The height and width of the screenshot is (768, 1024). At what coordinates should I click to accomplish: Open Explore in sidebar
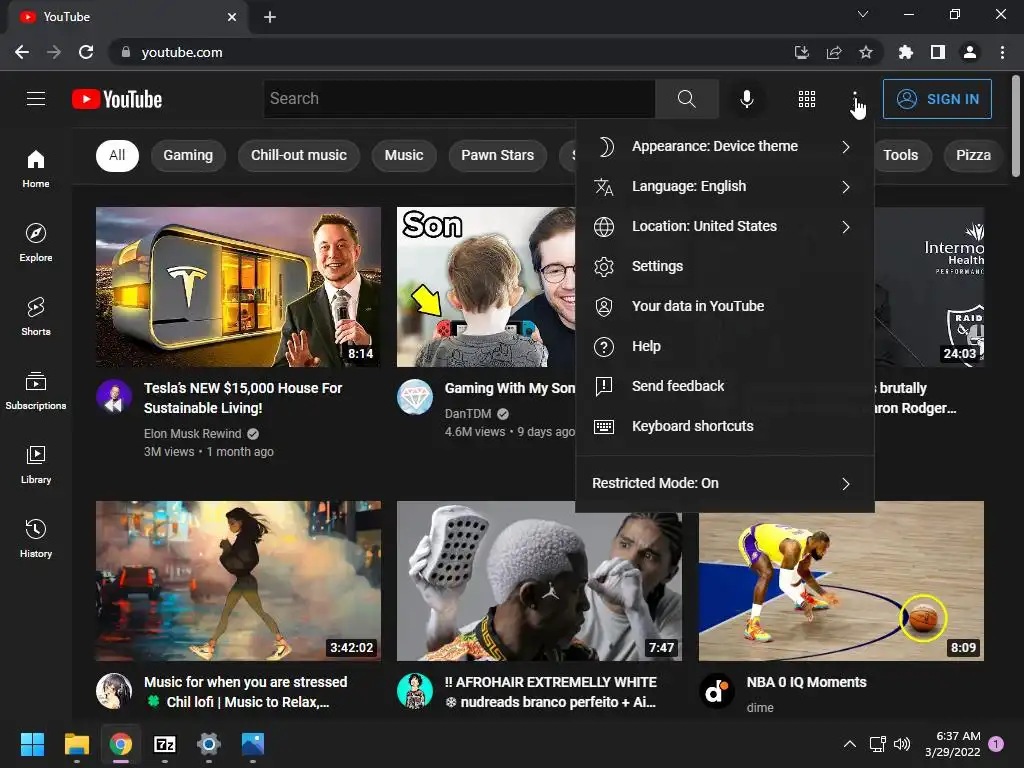[x=36, y=243]
